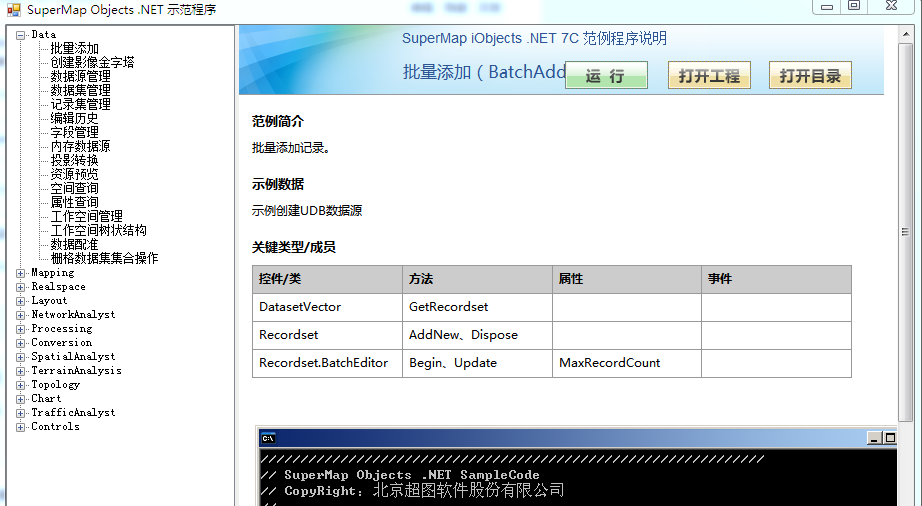This screenshot has height=506, width=922.
Task: Select 属性查询 sample
Action: pos(75,202)
